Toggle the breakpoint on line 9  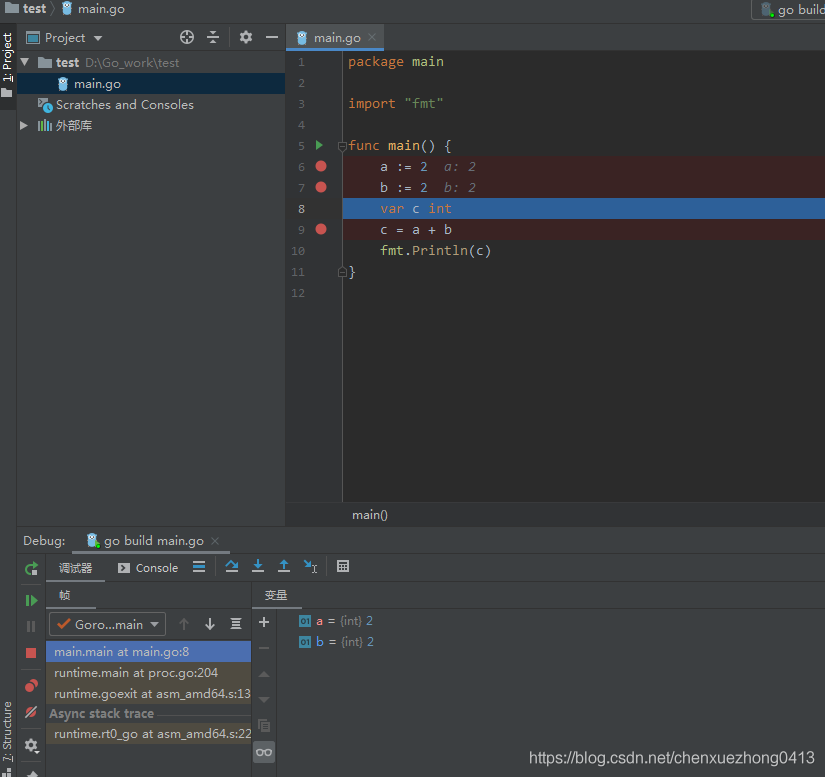tap(321, 229)
